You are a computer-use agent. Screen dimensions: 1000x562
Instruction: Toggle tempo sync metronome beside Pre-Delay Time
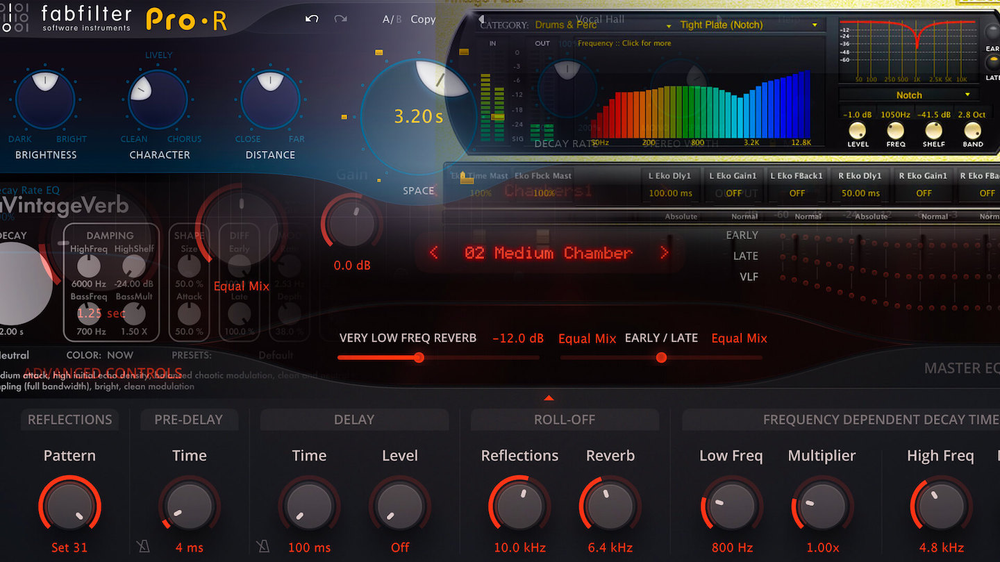pos(143,546)
